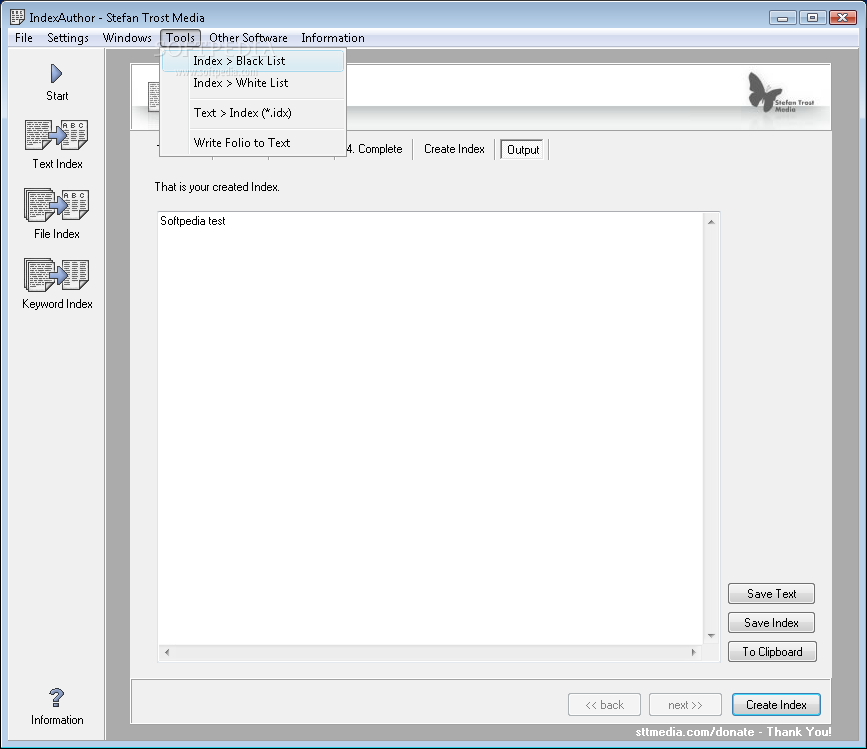Switch to the Create Index tab
867x749 pixels.
(454, 149)
